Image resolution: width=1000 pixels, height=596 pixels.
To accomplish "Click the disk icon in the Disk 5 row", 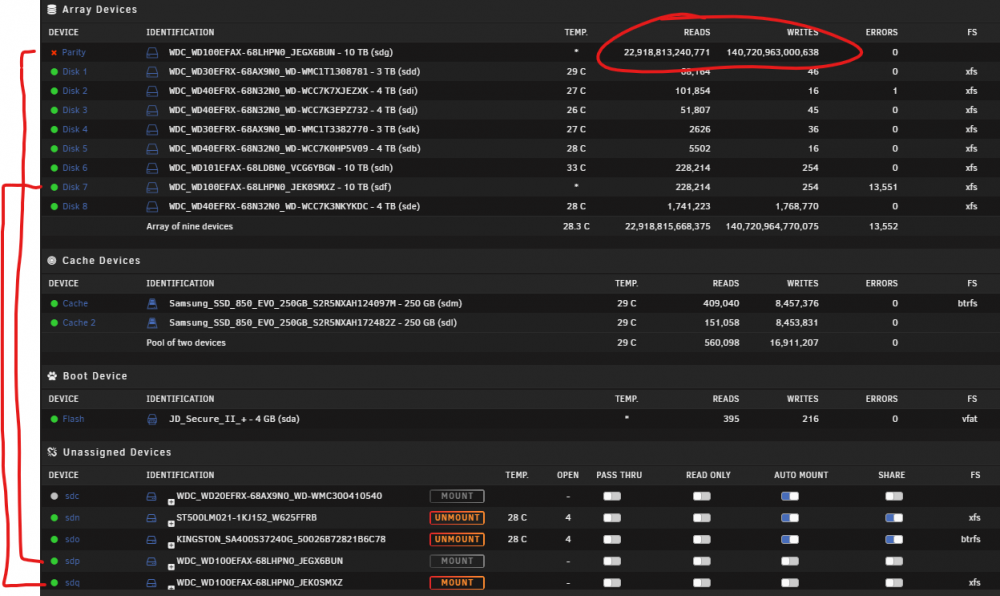I will click(x=152, y=149).
